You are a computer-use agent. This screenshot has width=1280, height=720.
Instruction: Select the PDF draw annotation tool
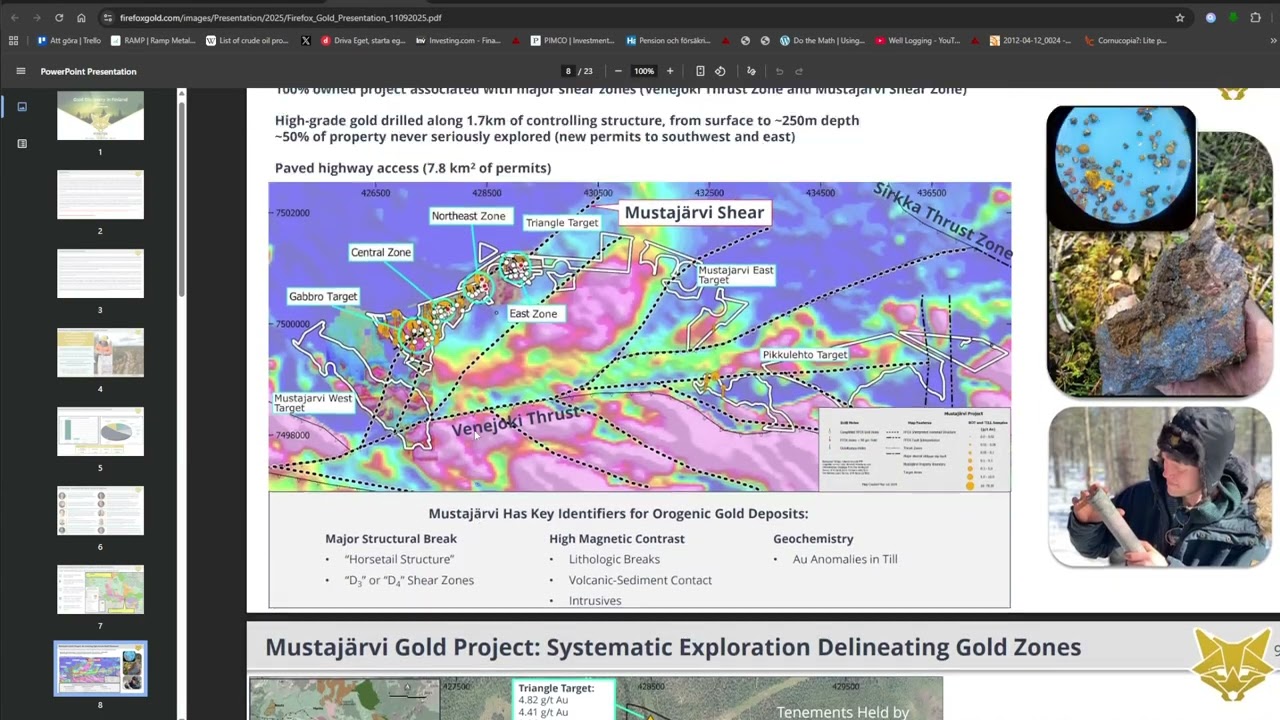pyautogui.click(x=751, y=71)
